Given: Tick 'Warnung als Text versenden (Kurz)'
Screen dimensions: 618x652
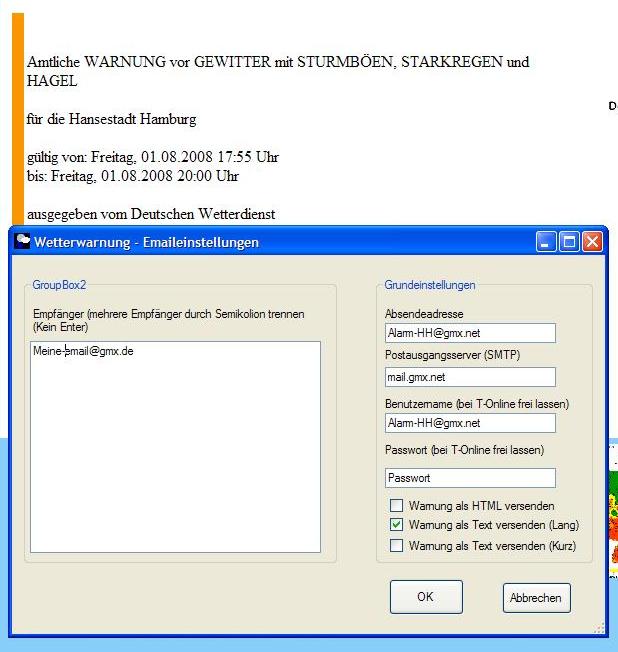Looking at the screenshot, I should pos(397,546).
